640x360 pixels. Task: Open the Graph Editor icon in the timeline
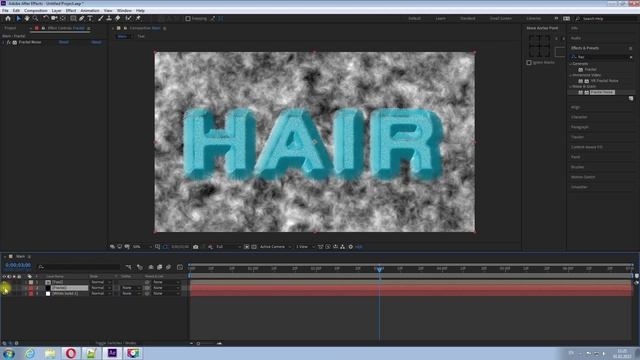point(180,267)
